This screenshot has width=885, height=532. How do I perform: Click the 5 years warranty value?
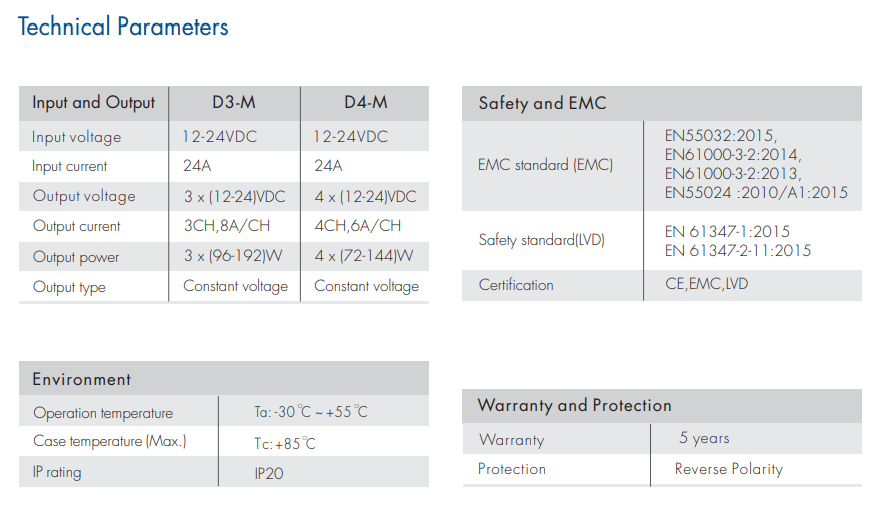[x=704, y=438]
